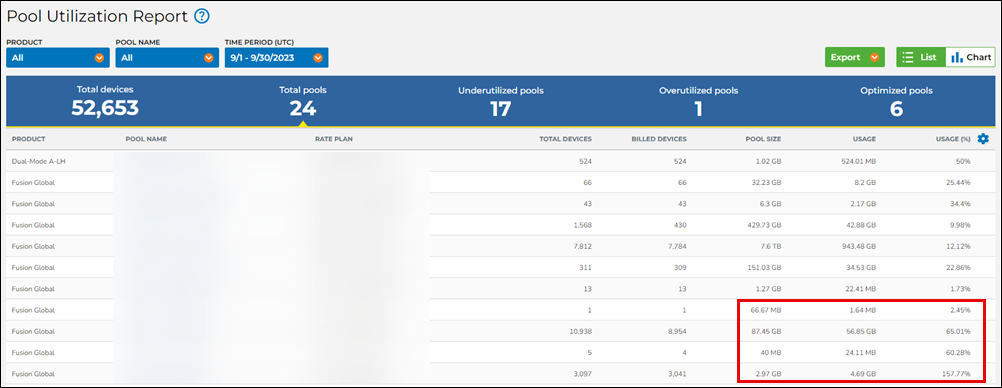Open the Product filter dropdown

point(58,58)
